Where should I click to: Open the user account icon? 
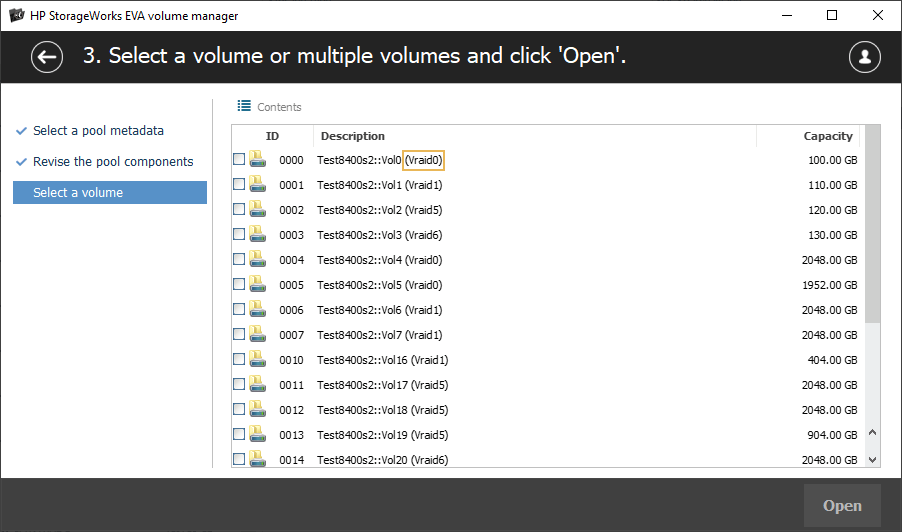click(x=864, y=57)
